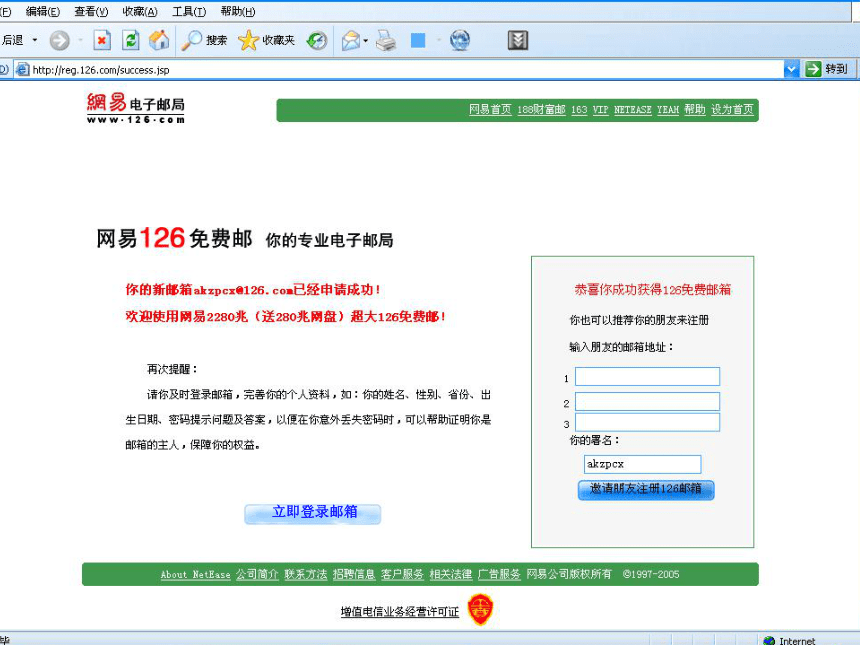This screenshot has width=860, height=645.
Task: Open 188财富邮 link in header
Action: click(541, 110)
